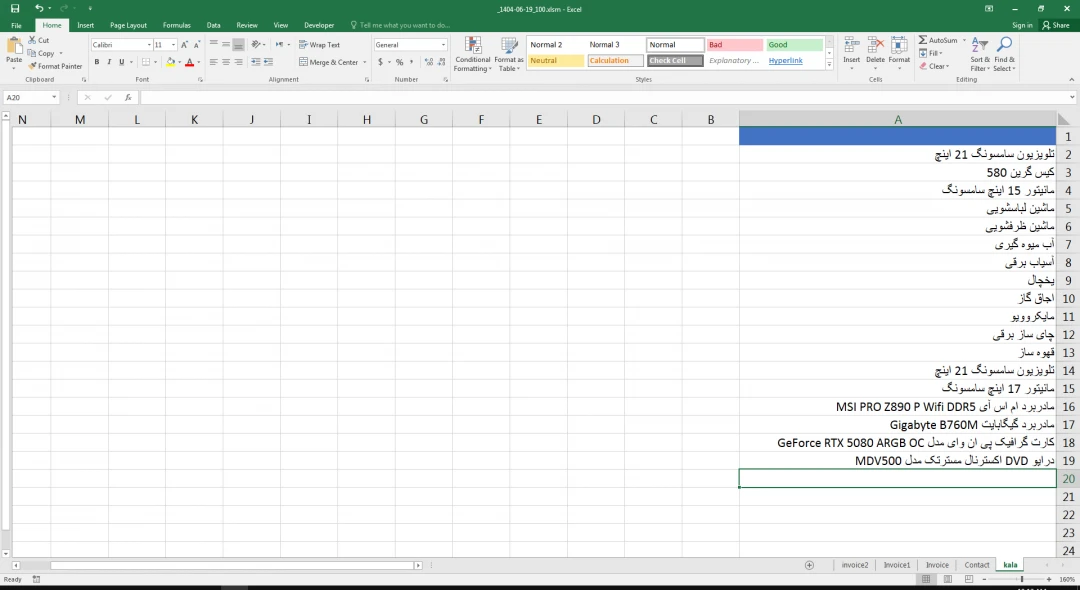Screen dimensions: 1080x590
Task: Click the Save icon in the quick access toolbar
Action: (x=14, y=8)
